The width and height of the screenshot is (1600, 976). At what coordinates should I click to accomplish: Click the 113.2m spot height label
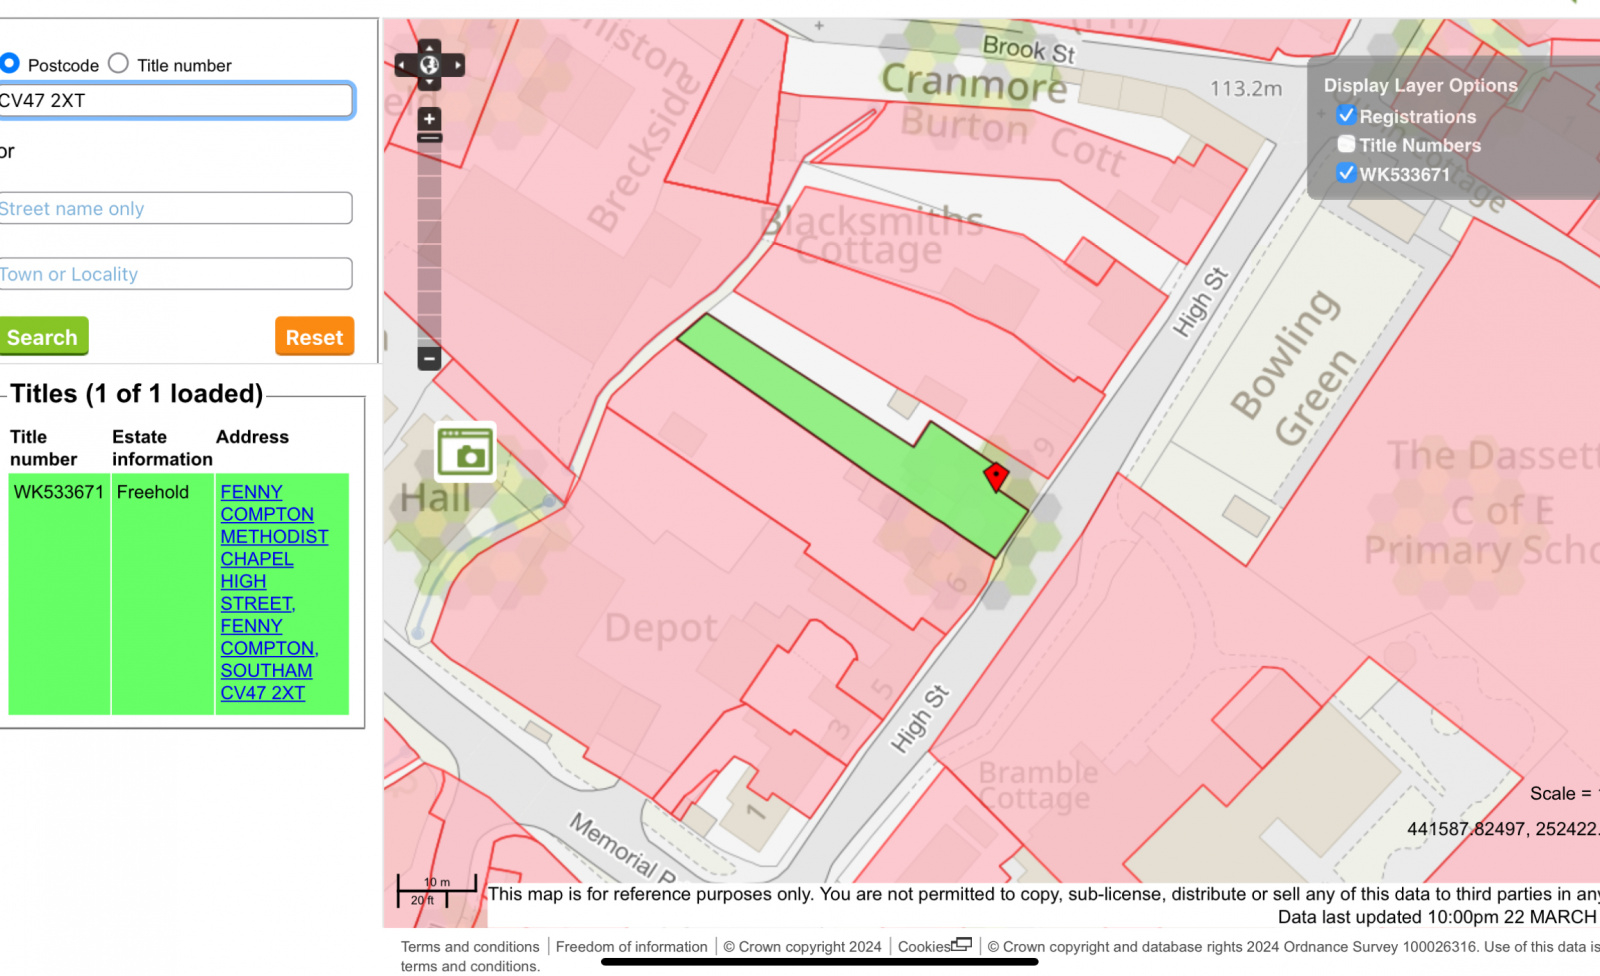pyautogui.click(x=1246, y=88)
